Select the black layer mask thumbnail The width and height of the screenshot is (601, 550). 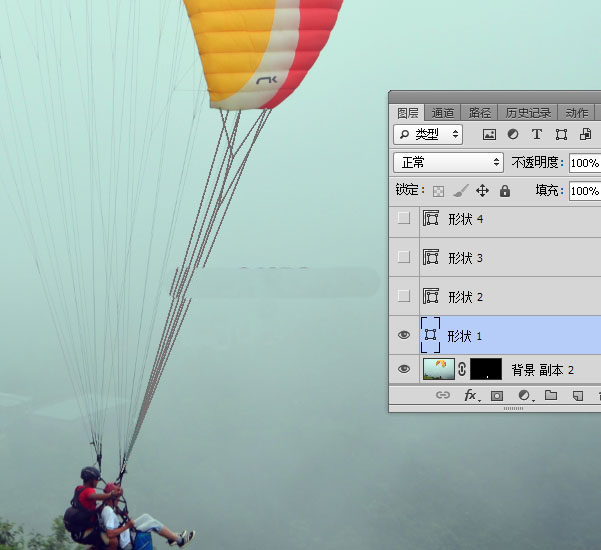tap(485, 369)
